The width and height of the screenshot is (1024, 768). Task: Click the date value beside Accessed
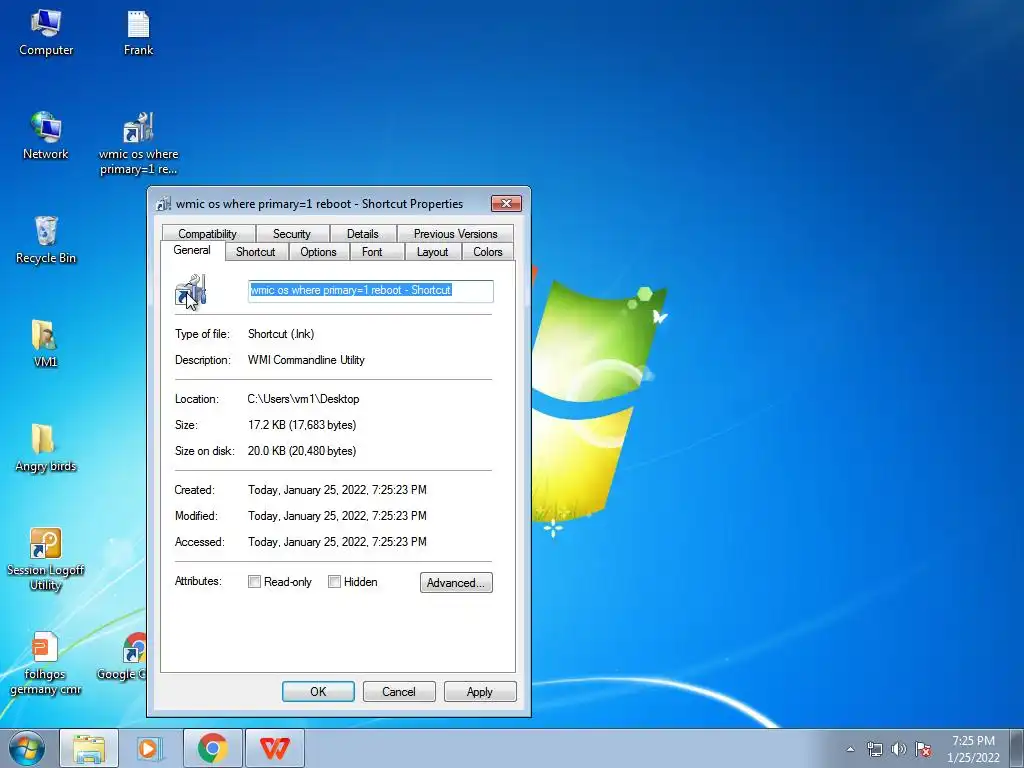[x=337, y=542]
